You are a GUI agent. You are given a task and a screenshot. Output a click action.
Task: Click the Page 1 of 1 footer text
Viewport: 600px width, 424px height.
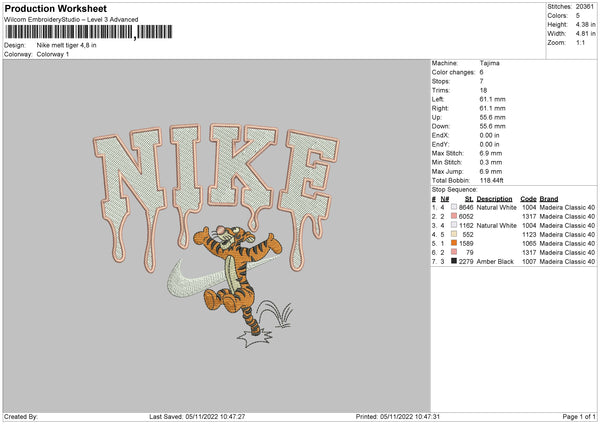[579, 416]
